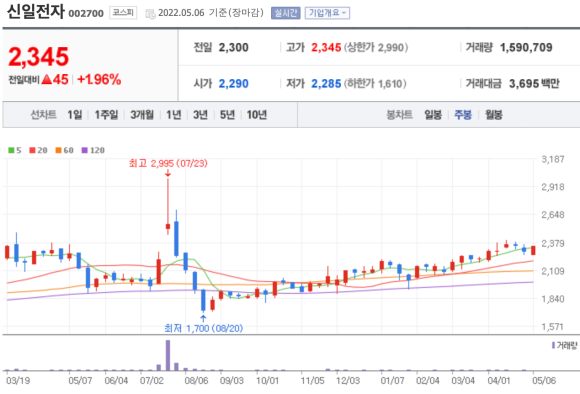The width and height of the screenshot is (580, 394).
Task: Click the 05/06 date axis label
Action: point(544,380)
